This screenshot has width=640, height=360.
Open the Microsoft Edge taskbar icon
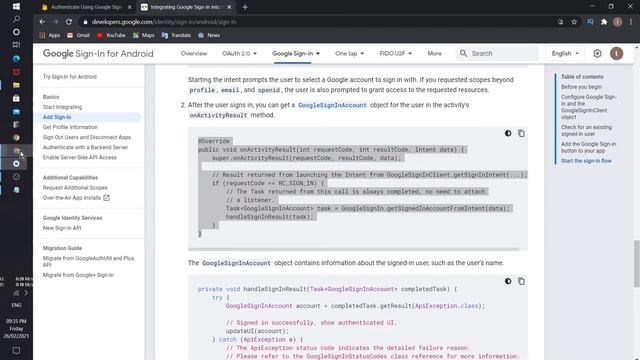point(16,59)
